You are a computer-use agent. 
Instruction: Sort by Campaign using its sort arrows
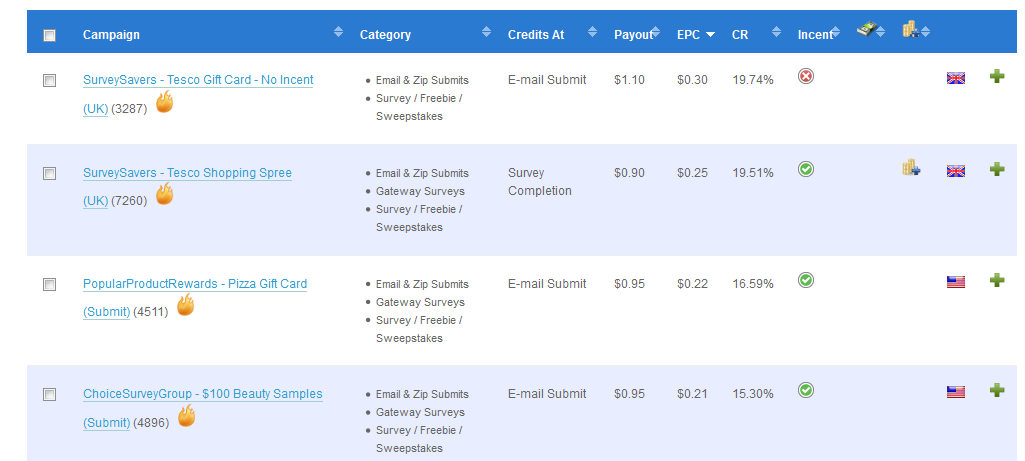(x=338, y=31)
